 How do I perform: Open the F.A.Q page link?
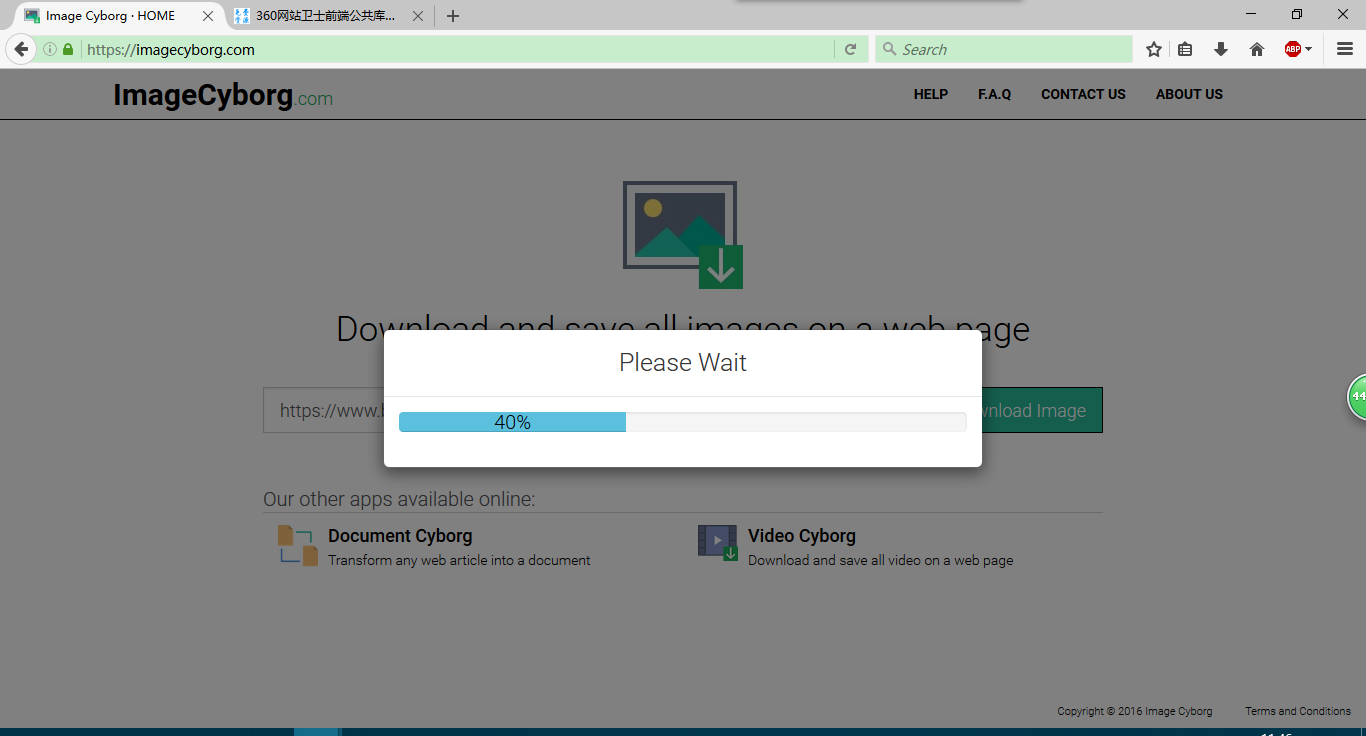coord(994,94)
